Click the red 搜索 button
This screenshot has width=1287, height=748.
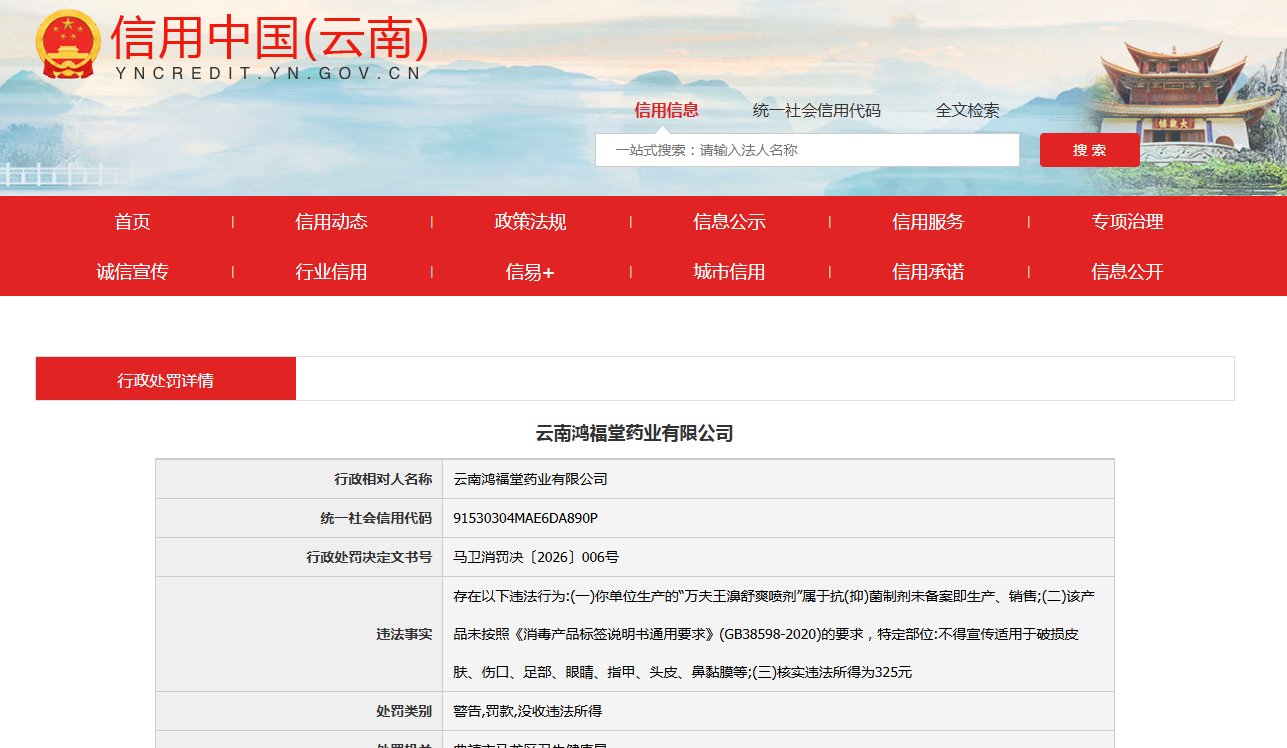tap(1090, 150)
